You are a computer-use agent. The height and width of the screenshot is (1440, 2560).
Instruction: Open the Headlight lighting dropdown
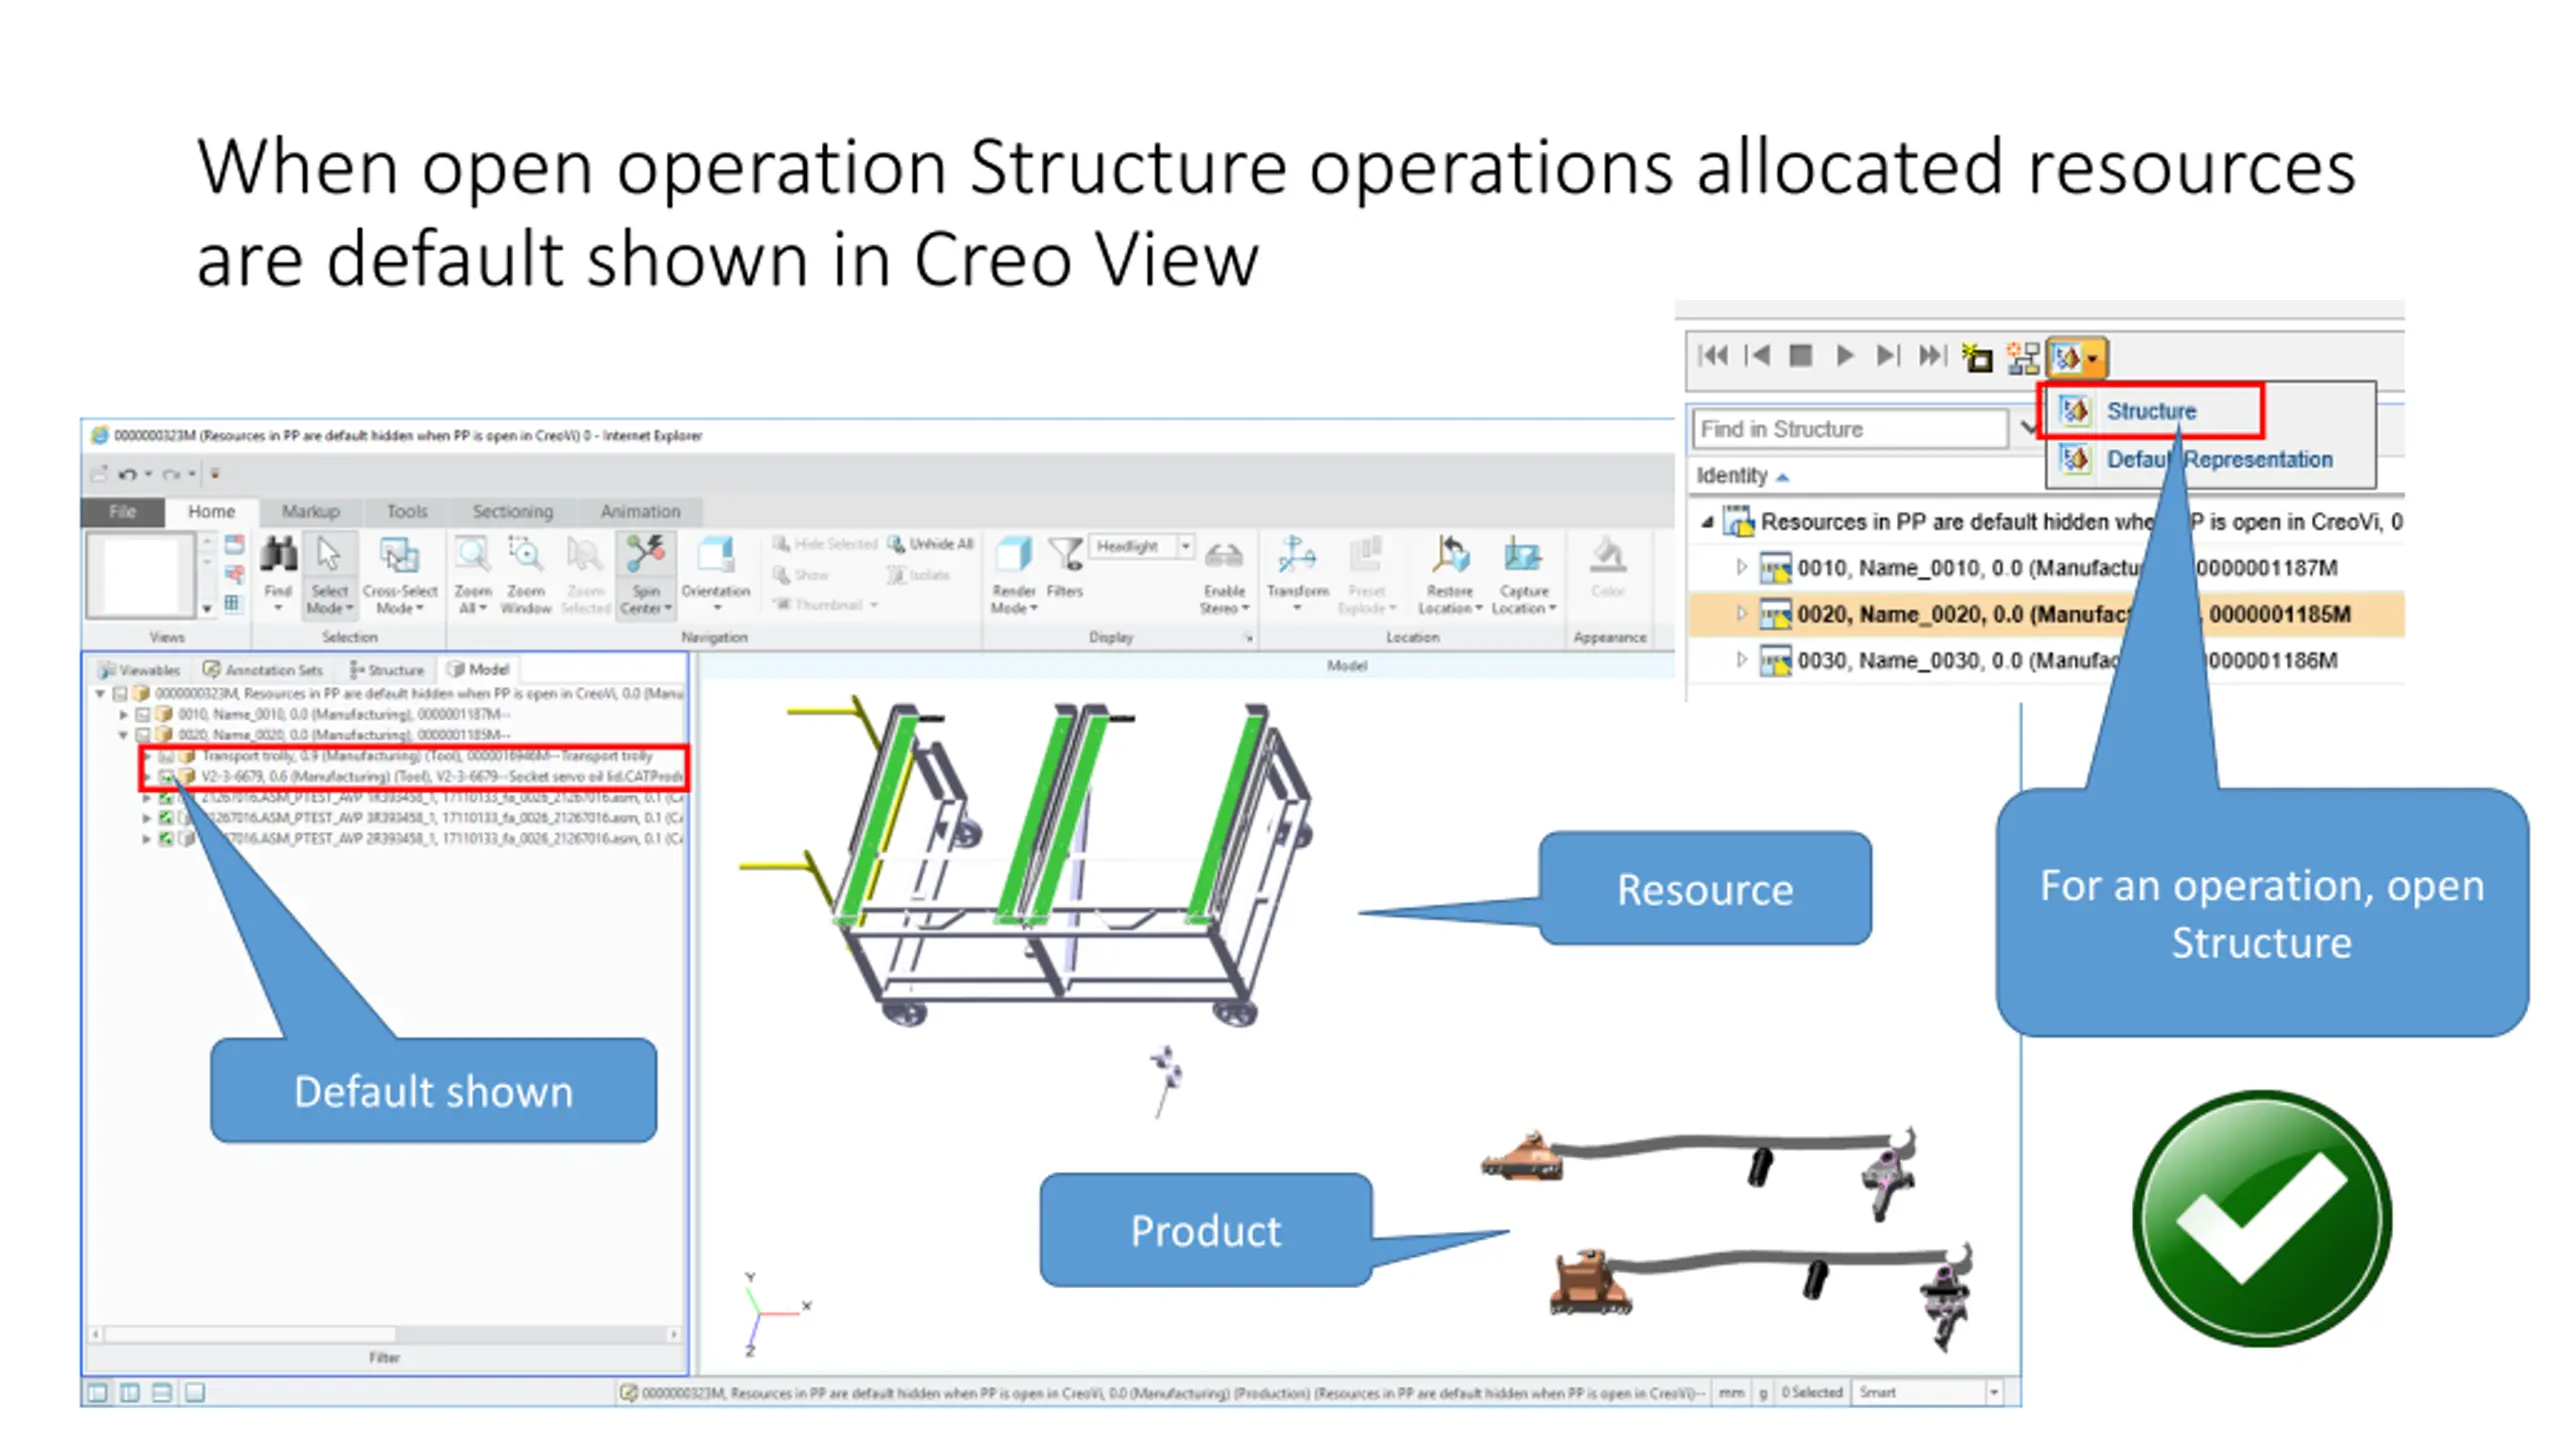(1186, 546)
